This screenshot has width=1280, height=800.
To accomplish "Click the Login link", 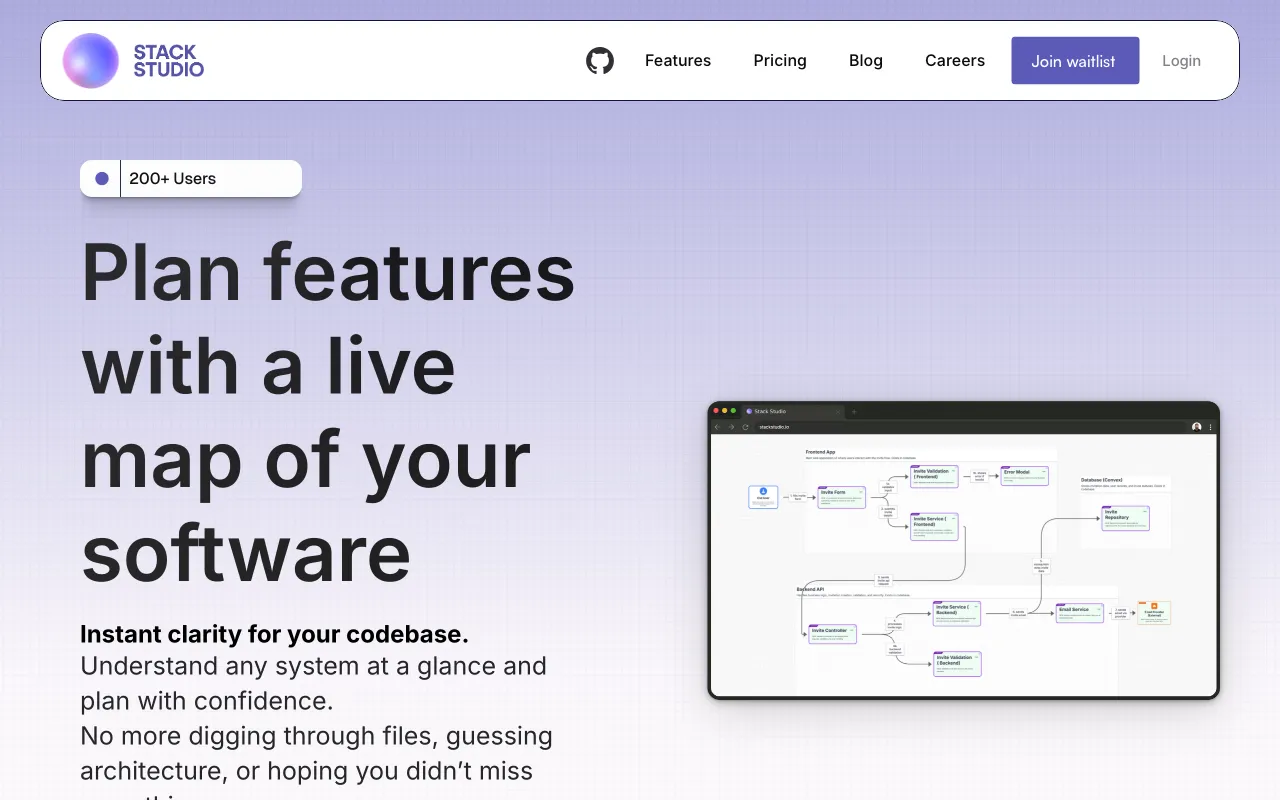I will point(1181,60).
